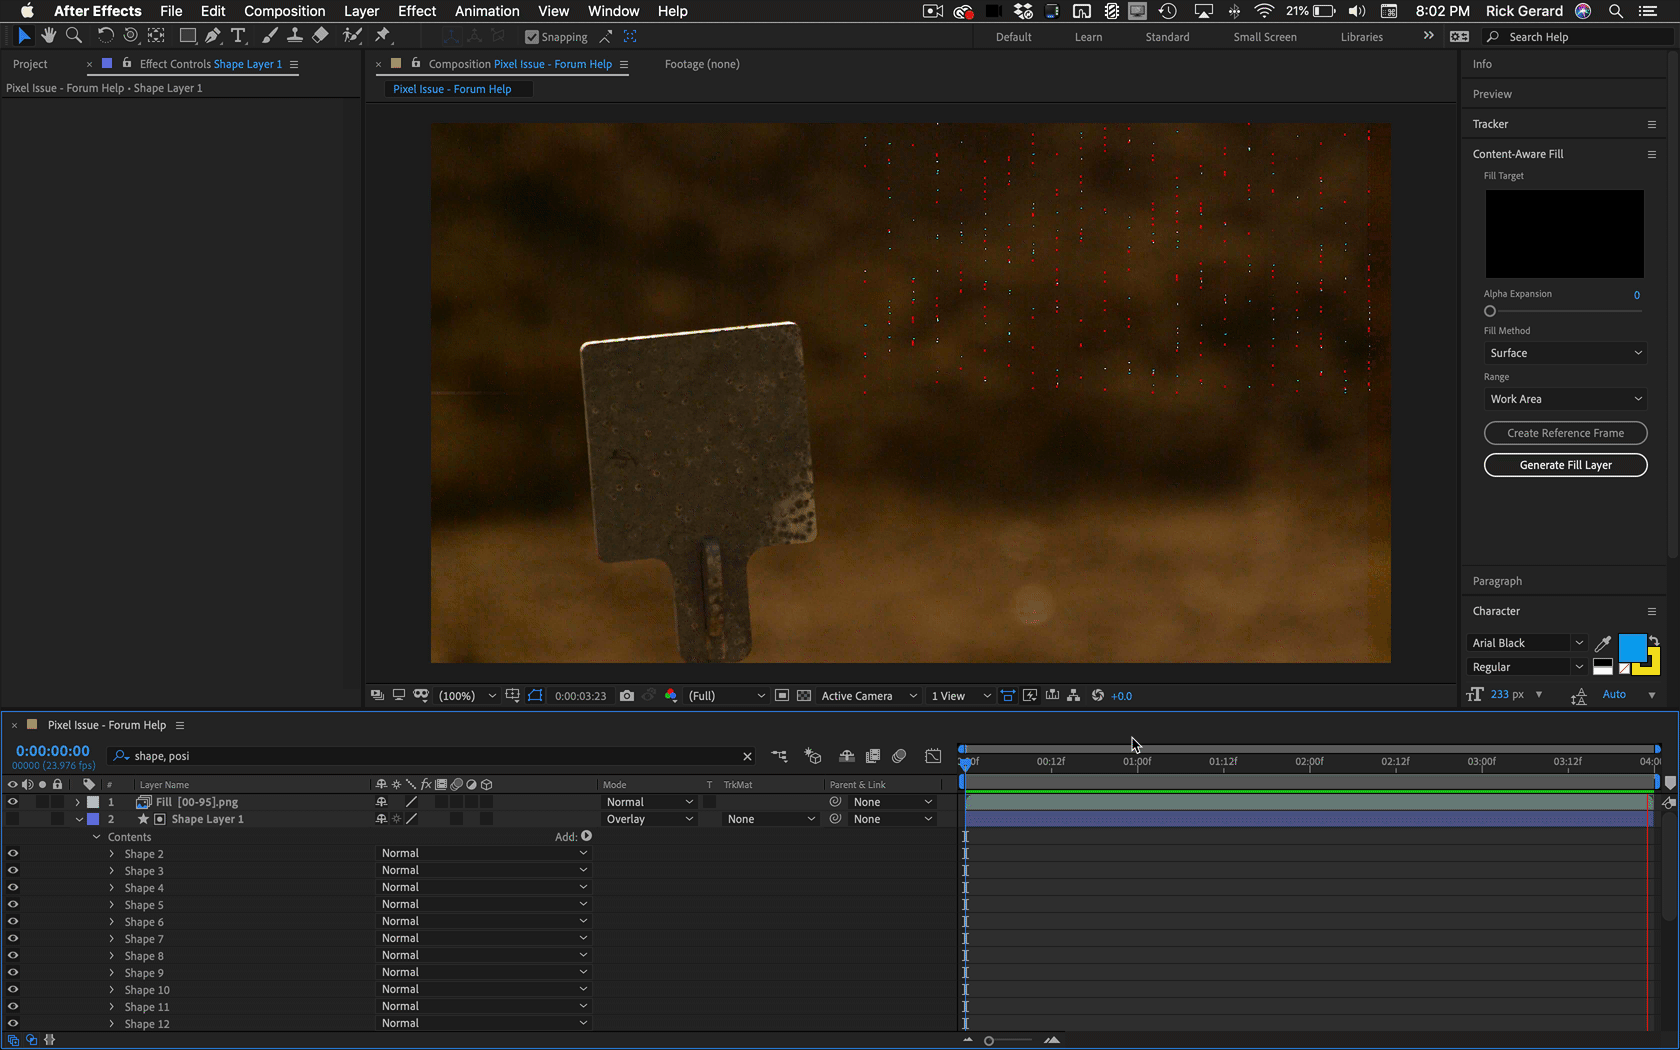Select the Pen tool
This screenshot has height=1050, width=1680.
coord(212,36)
